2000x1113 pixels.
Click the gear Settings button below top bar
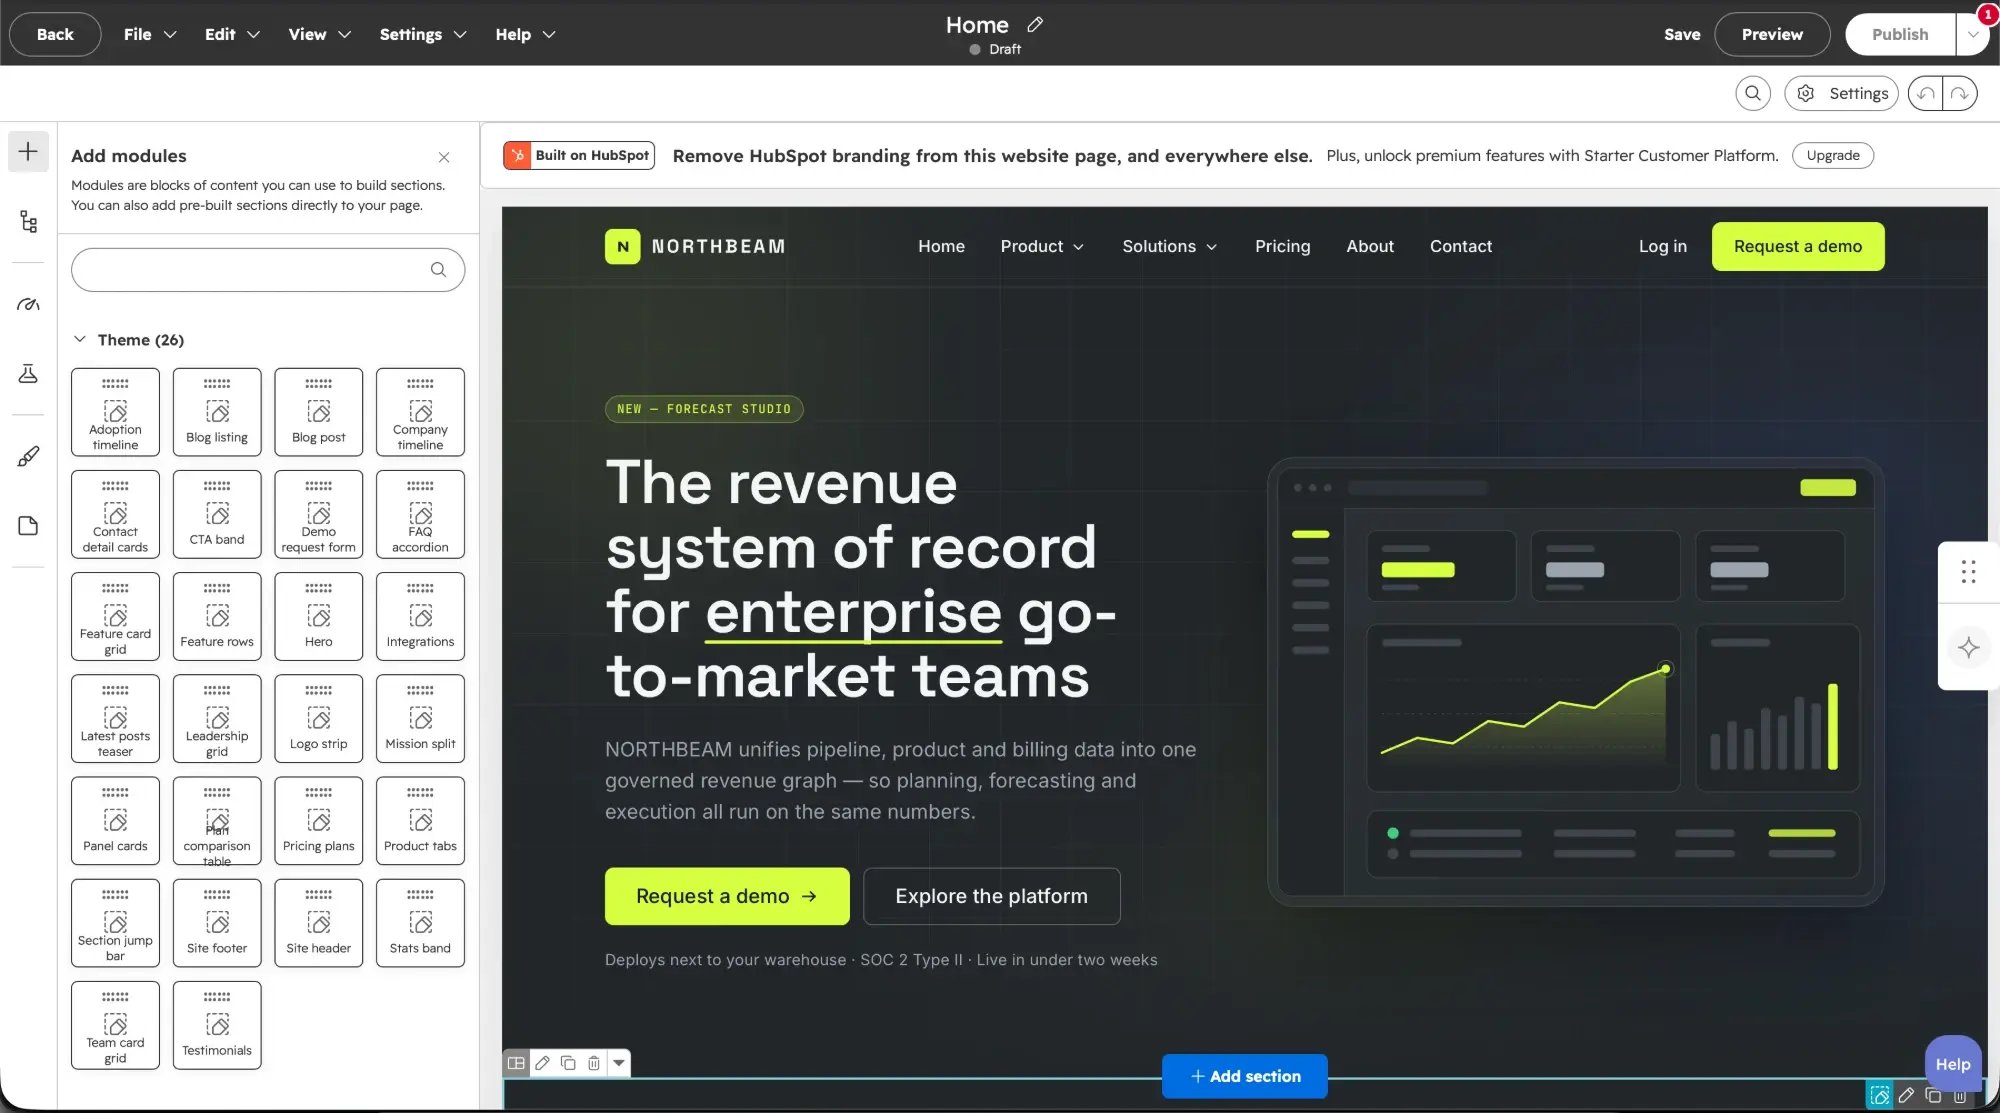click(1841, 93)
